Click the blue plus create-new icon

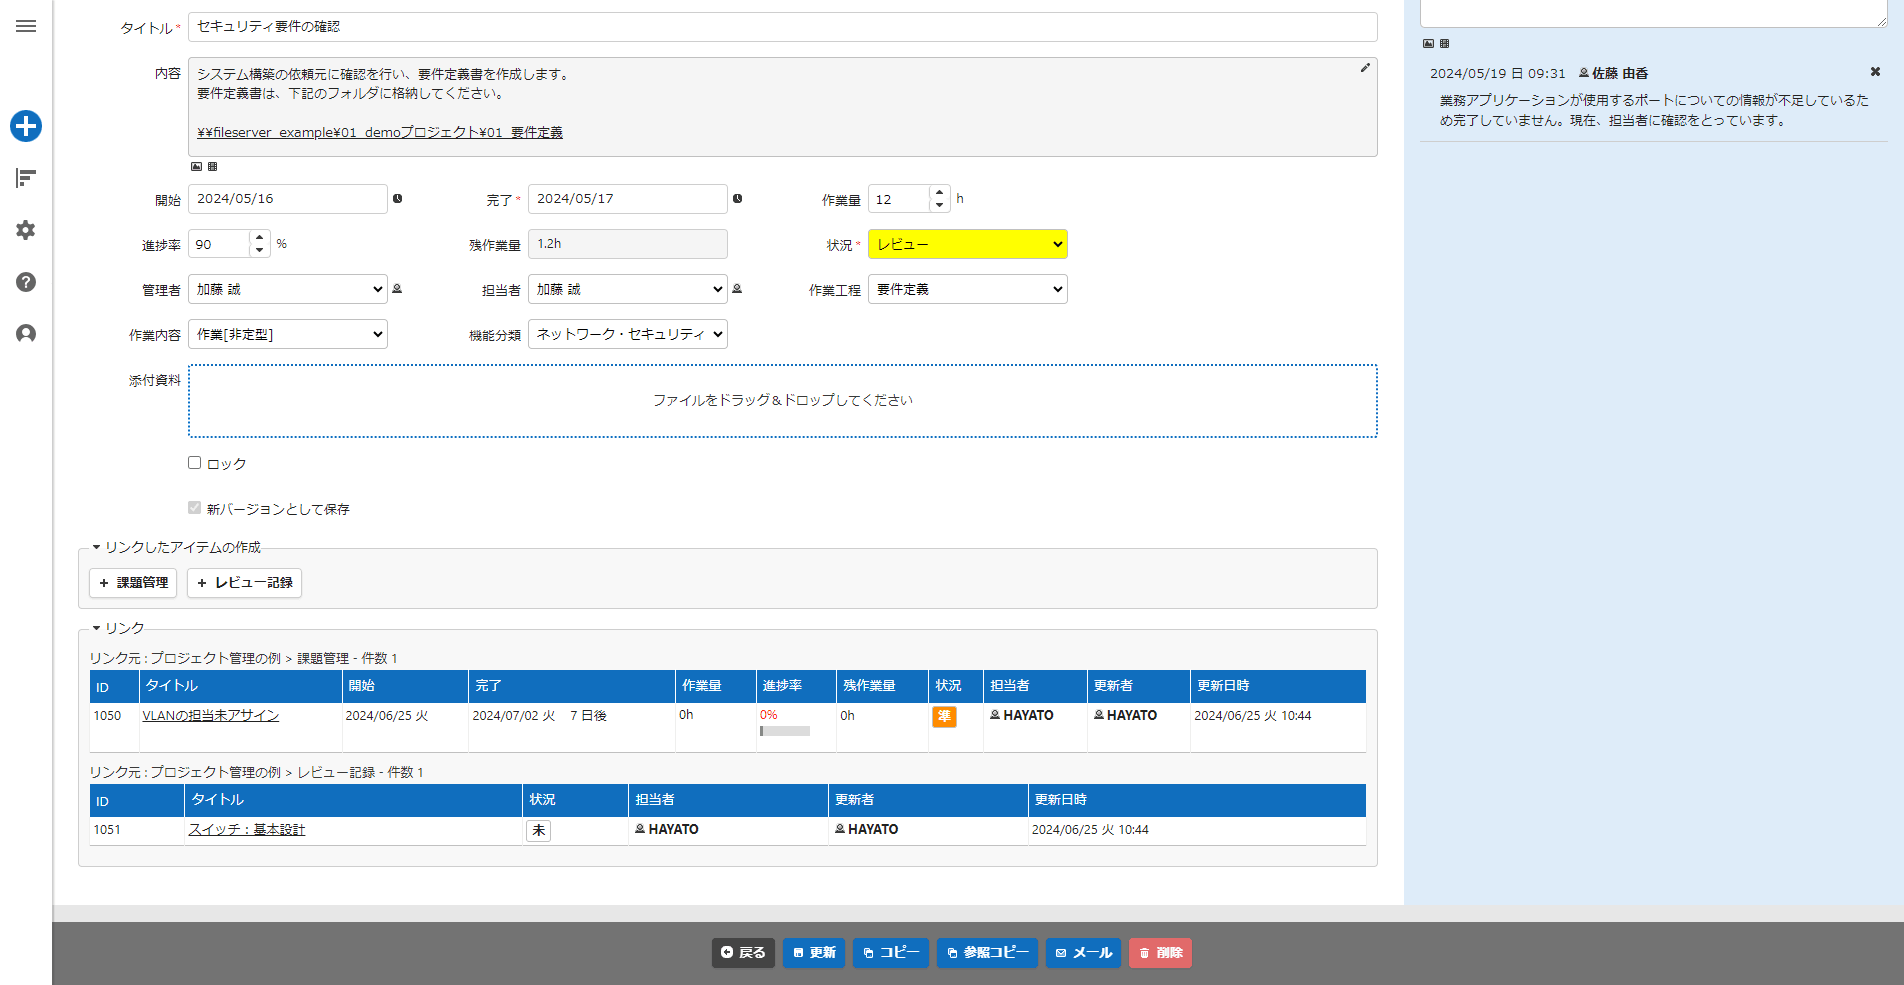26,126
